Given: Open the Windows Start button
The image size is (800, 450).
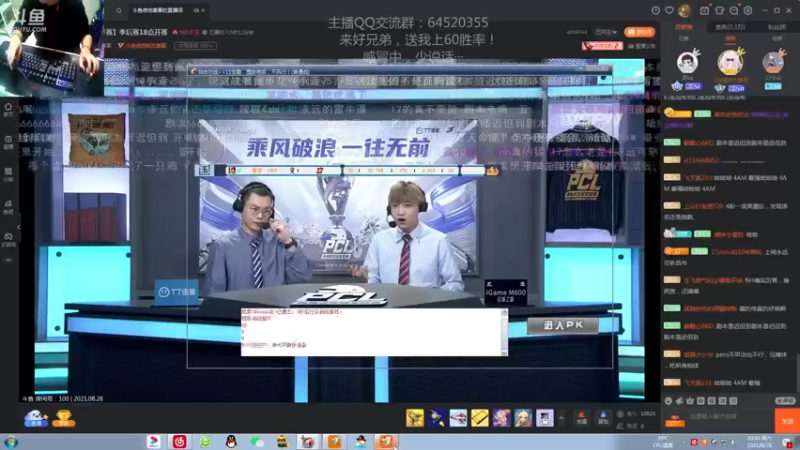Looking at the screenshot, I should point(11,442).
